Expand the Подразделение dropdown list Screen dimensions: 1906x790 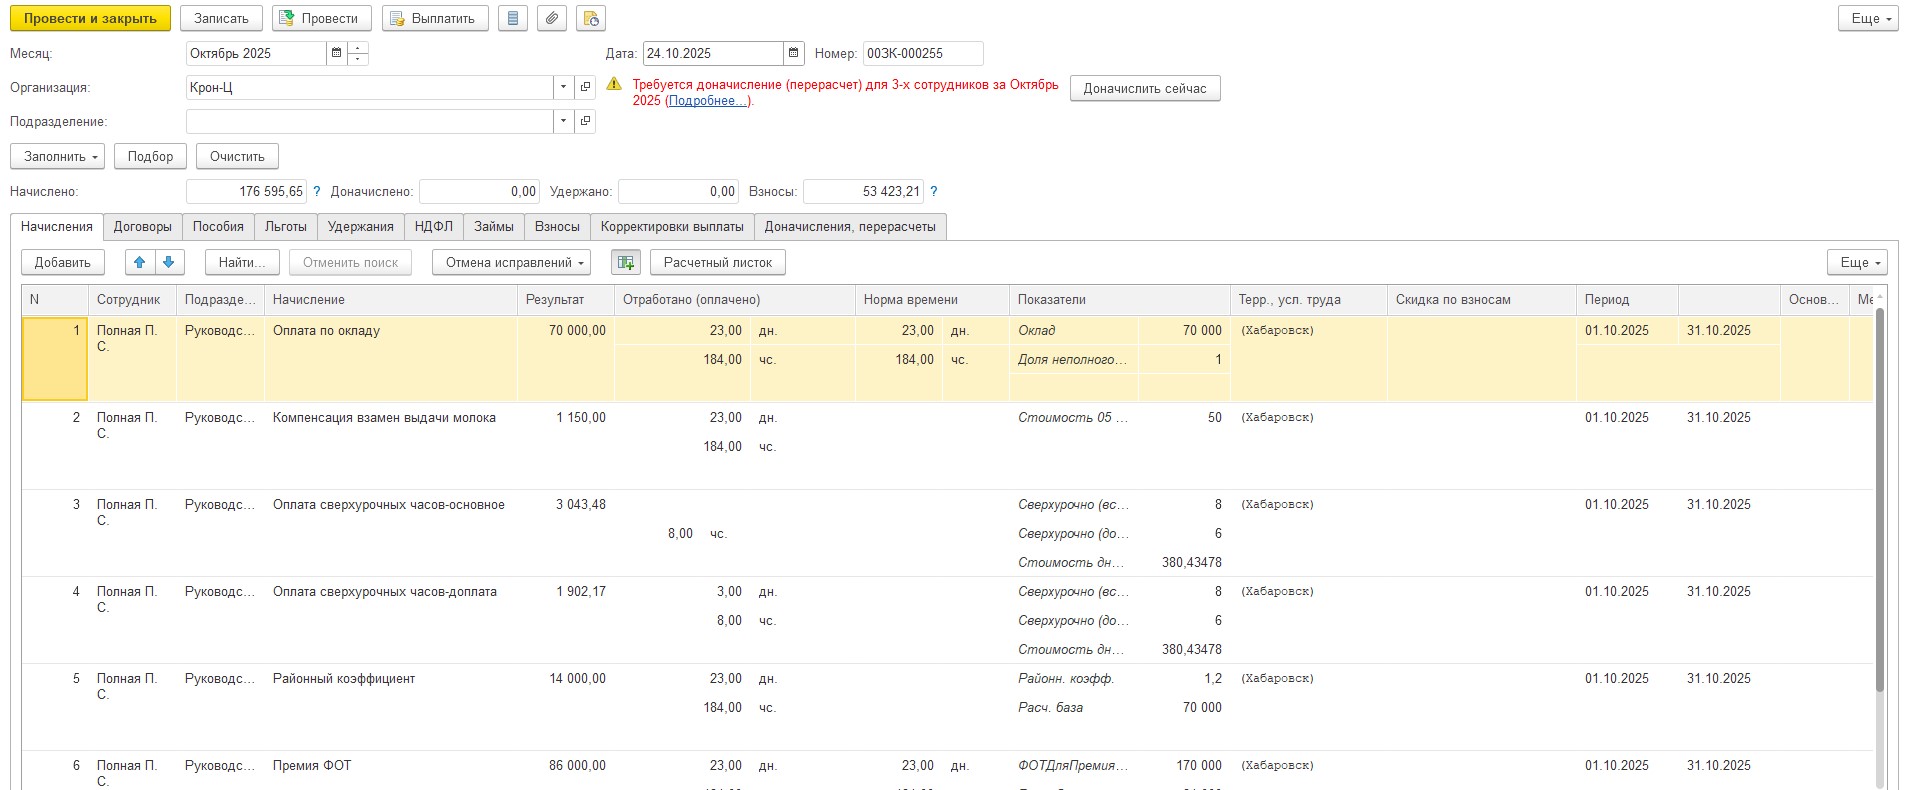(x=564, y=122)
